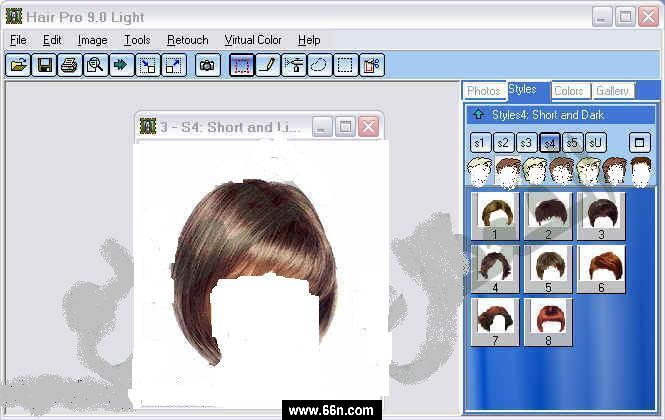665x420 pixels.
Task: Select the sU style set button
Action: [x=595, y=143]
